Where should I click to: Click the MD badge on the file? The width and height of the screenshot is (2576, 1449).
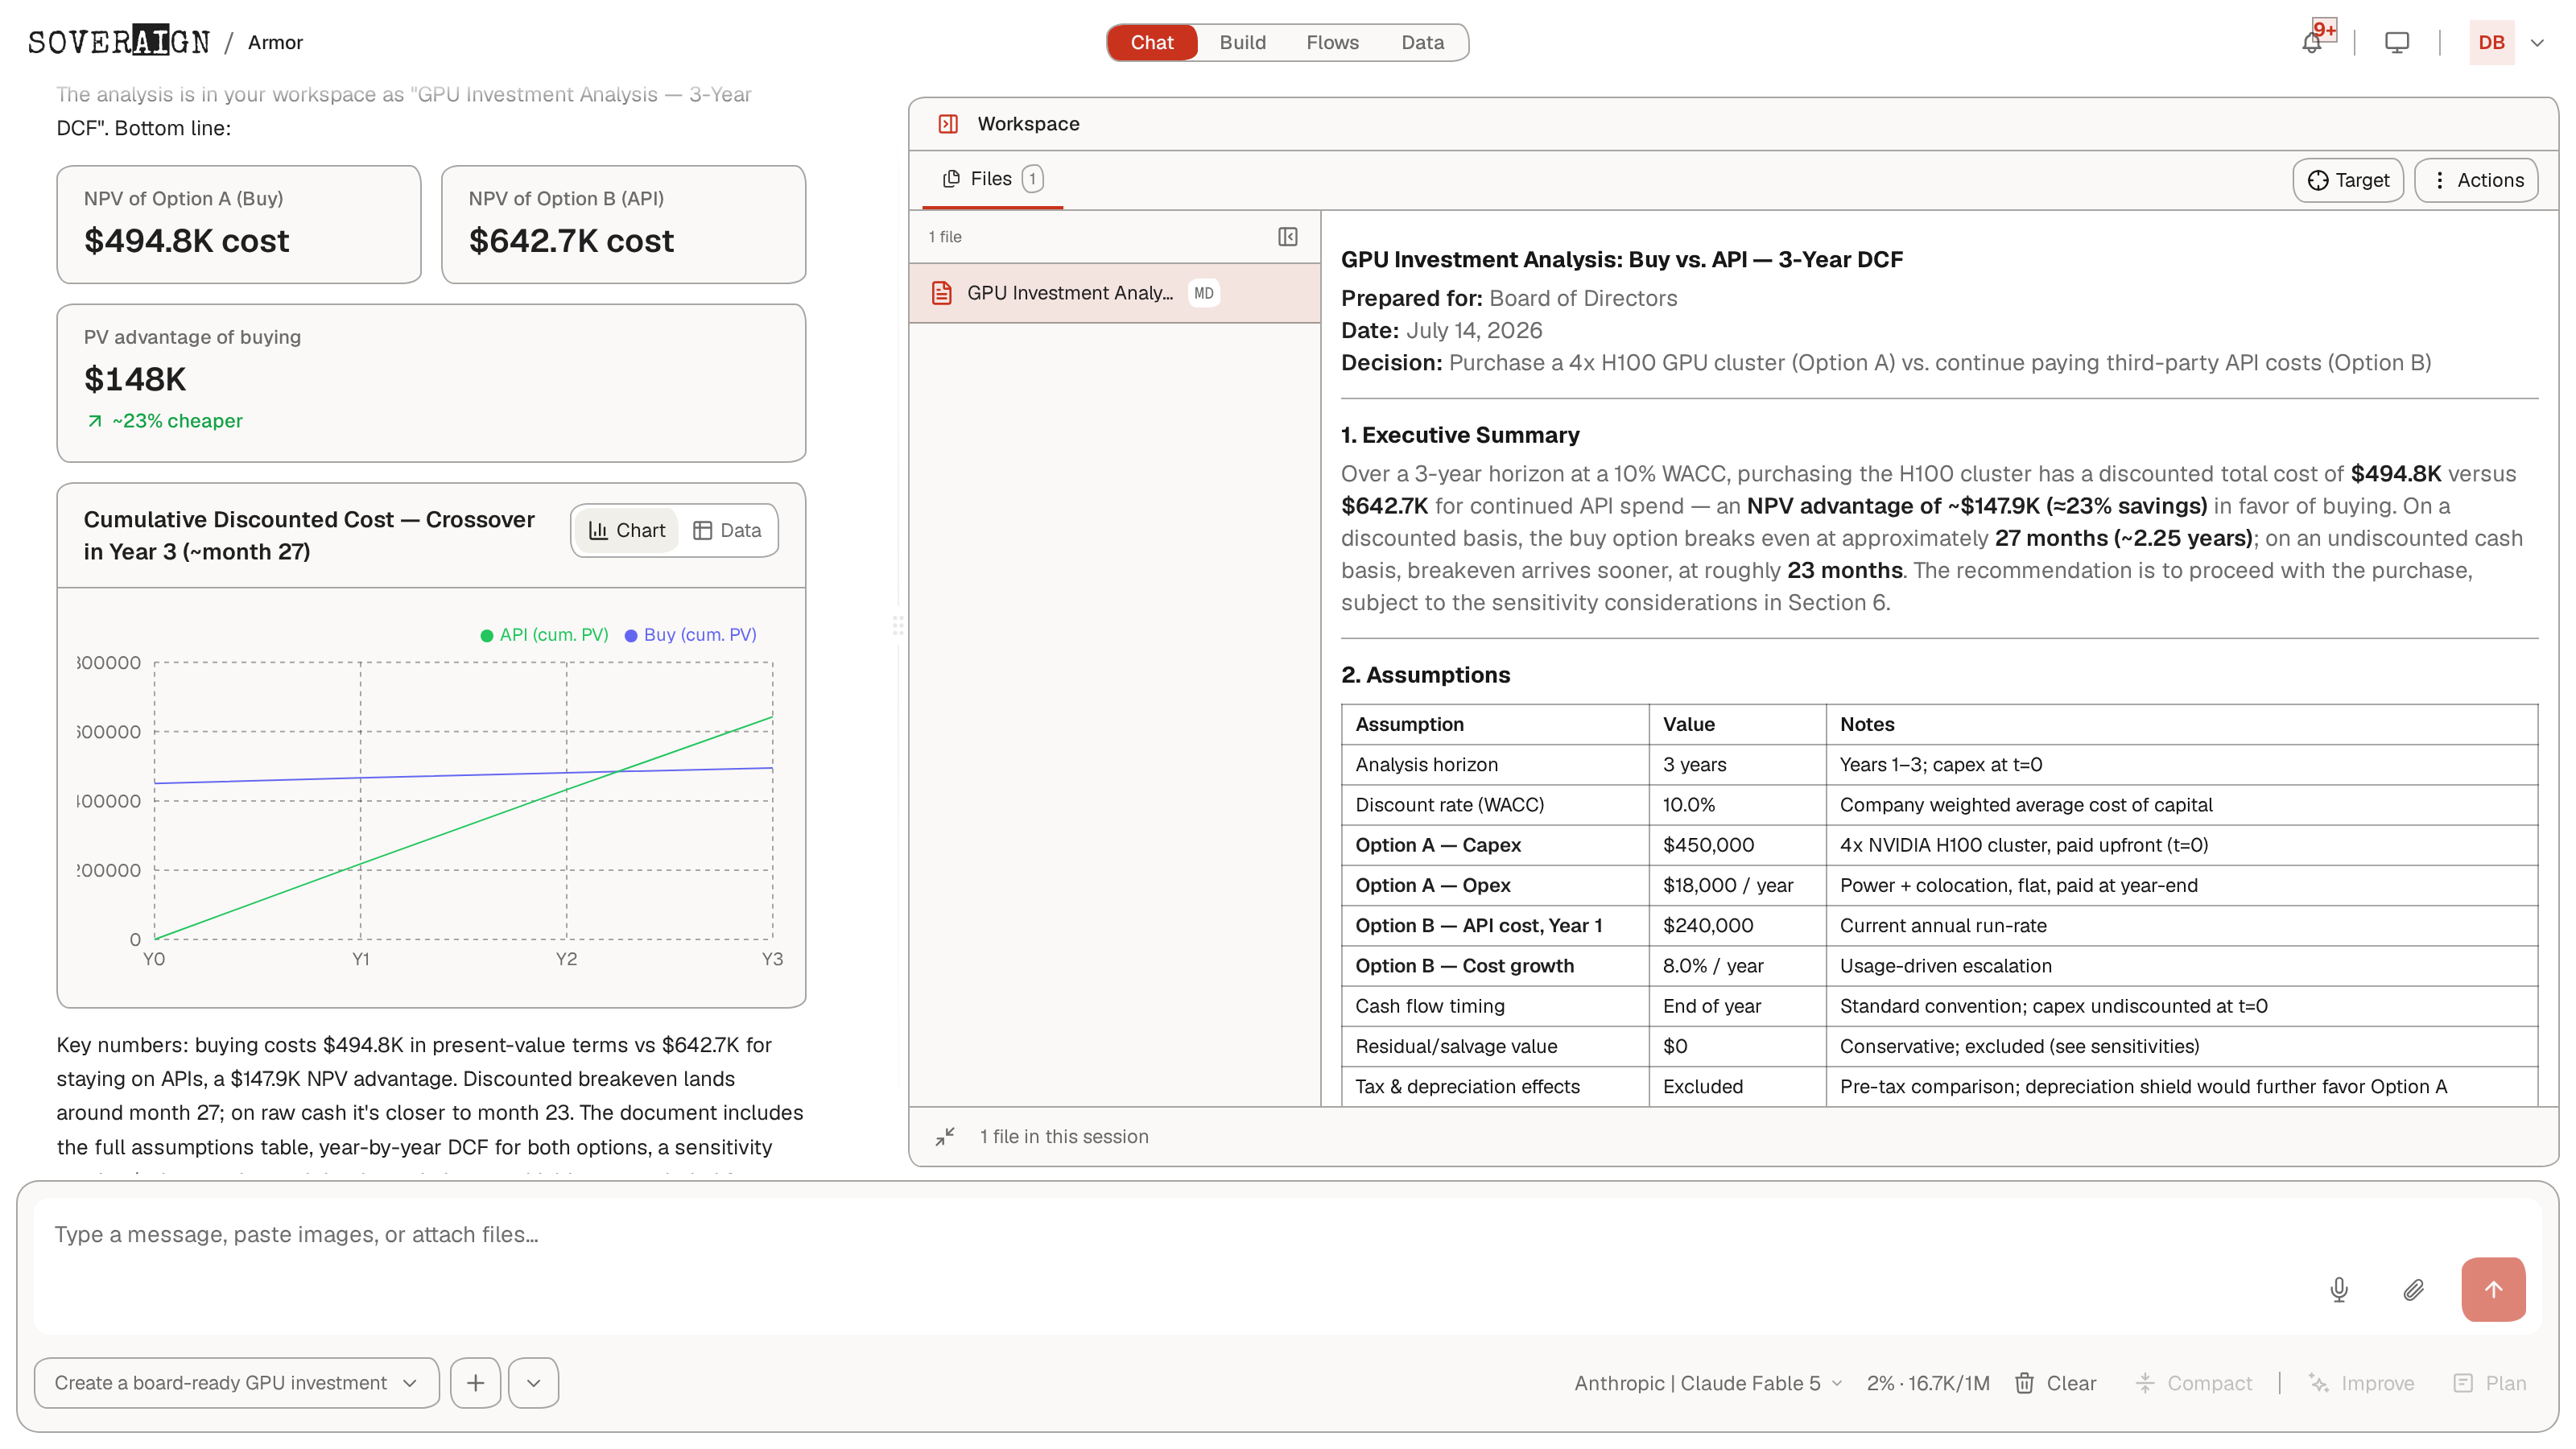(x=1203, y=293)
